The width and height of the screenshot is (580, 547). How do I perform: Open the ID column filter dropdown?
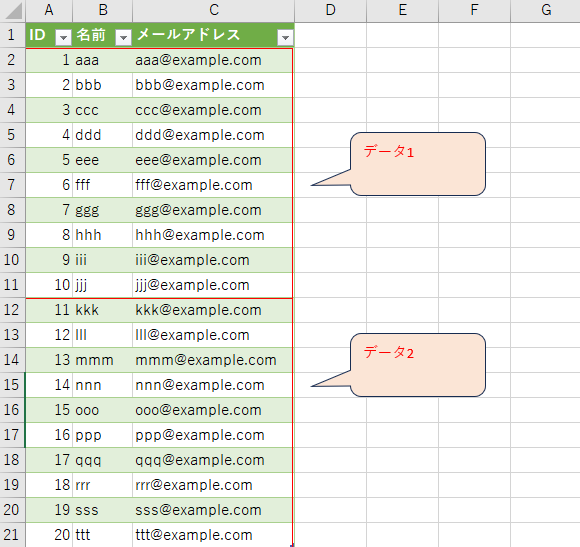coord(63,37)
